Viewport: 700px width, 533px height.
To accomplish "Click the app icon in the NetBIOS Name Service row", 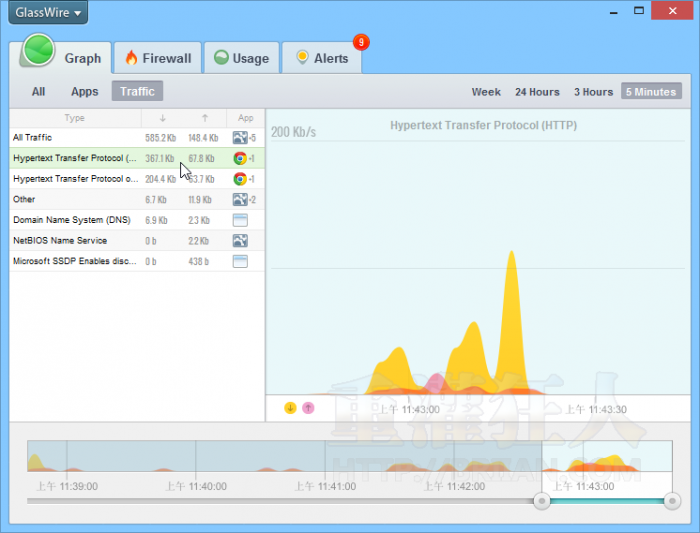I will tap(240, 241).
